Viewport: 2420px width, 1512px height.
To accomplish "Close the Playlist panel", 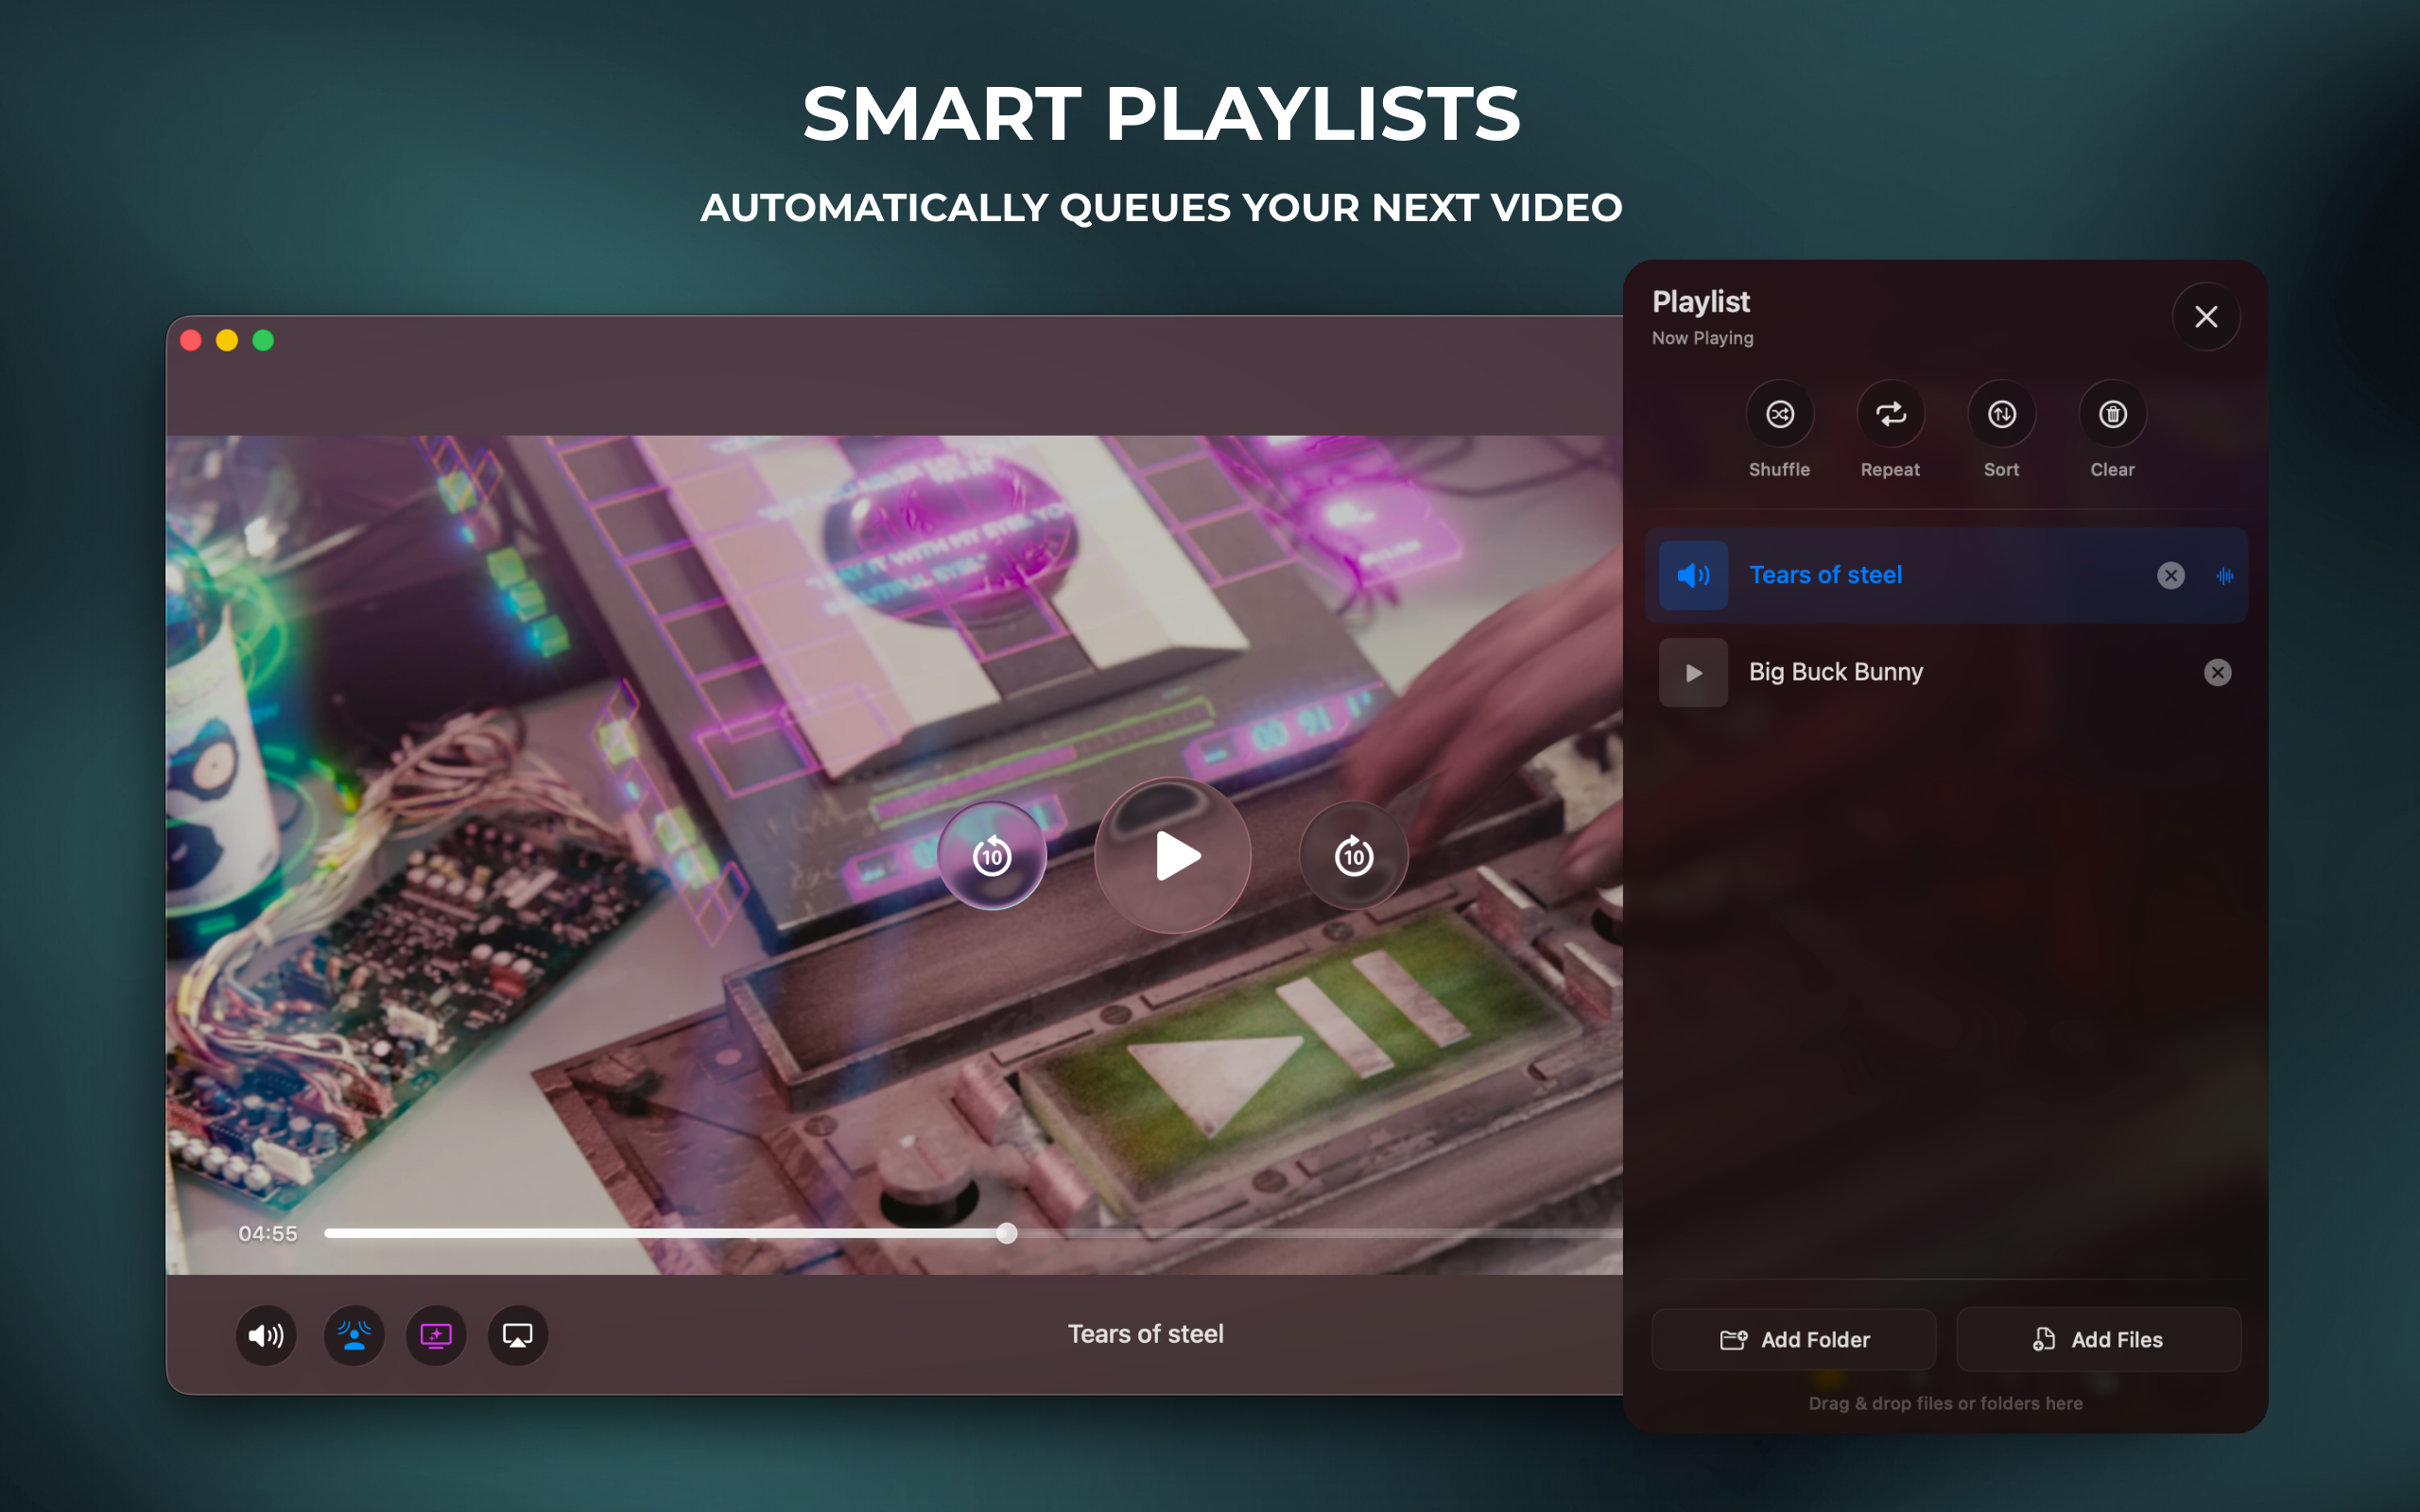I will pos(2205,317).
